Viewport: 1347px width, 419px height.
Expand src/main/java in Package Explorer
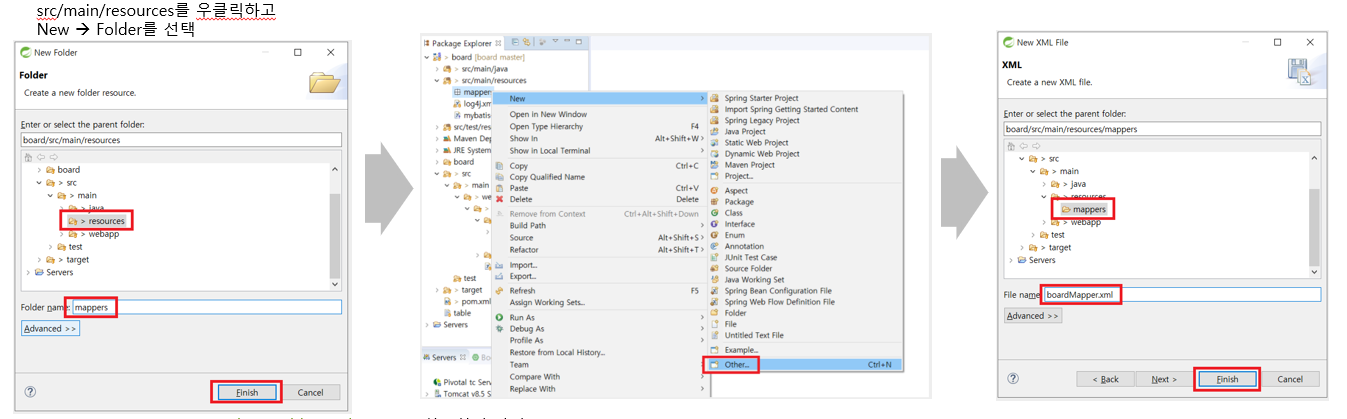[438, 68]
